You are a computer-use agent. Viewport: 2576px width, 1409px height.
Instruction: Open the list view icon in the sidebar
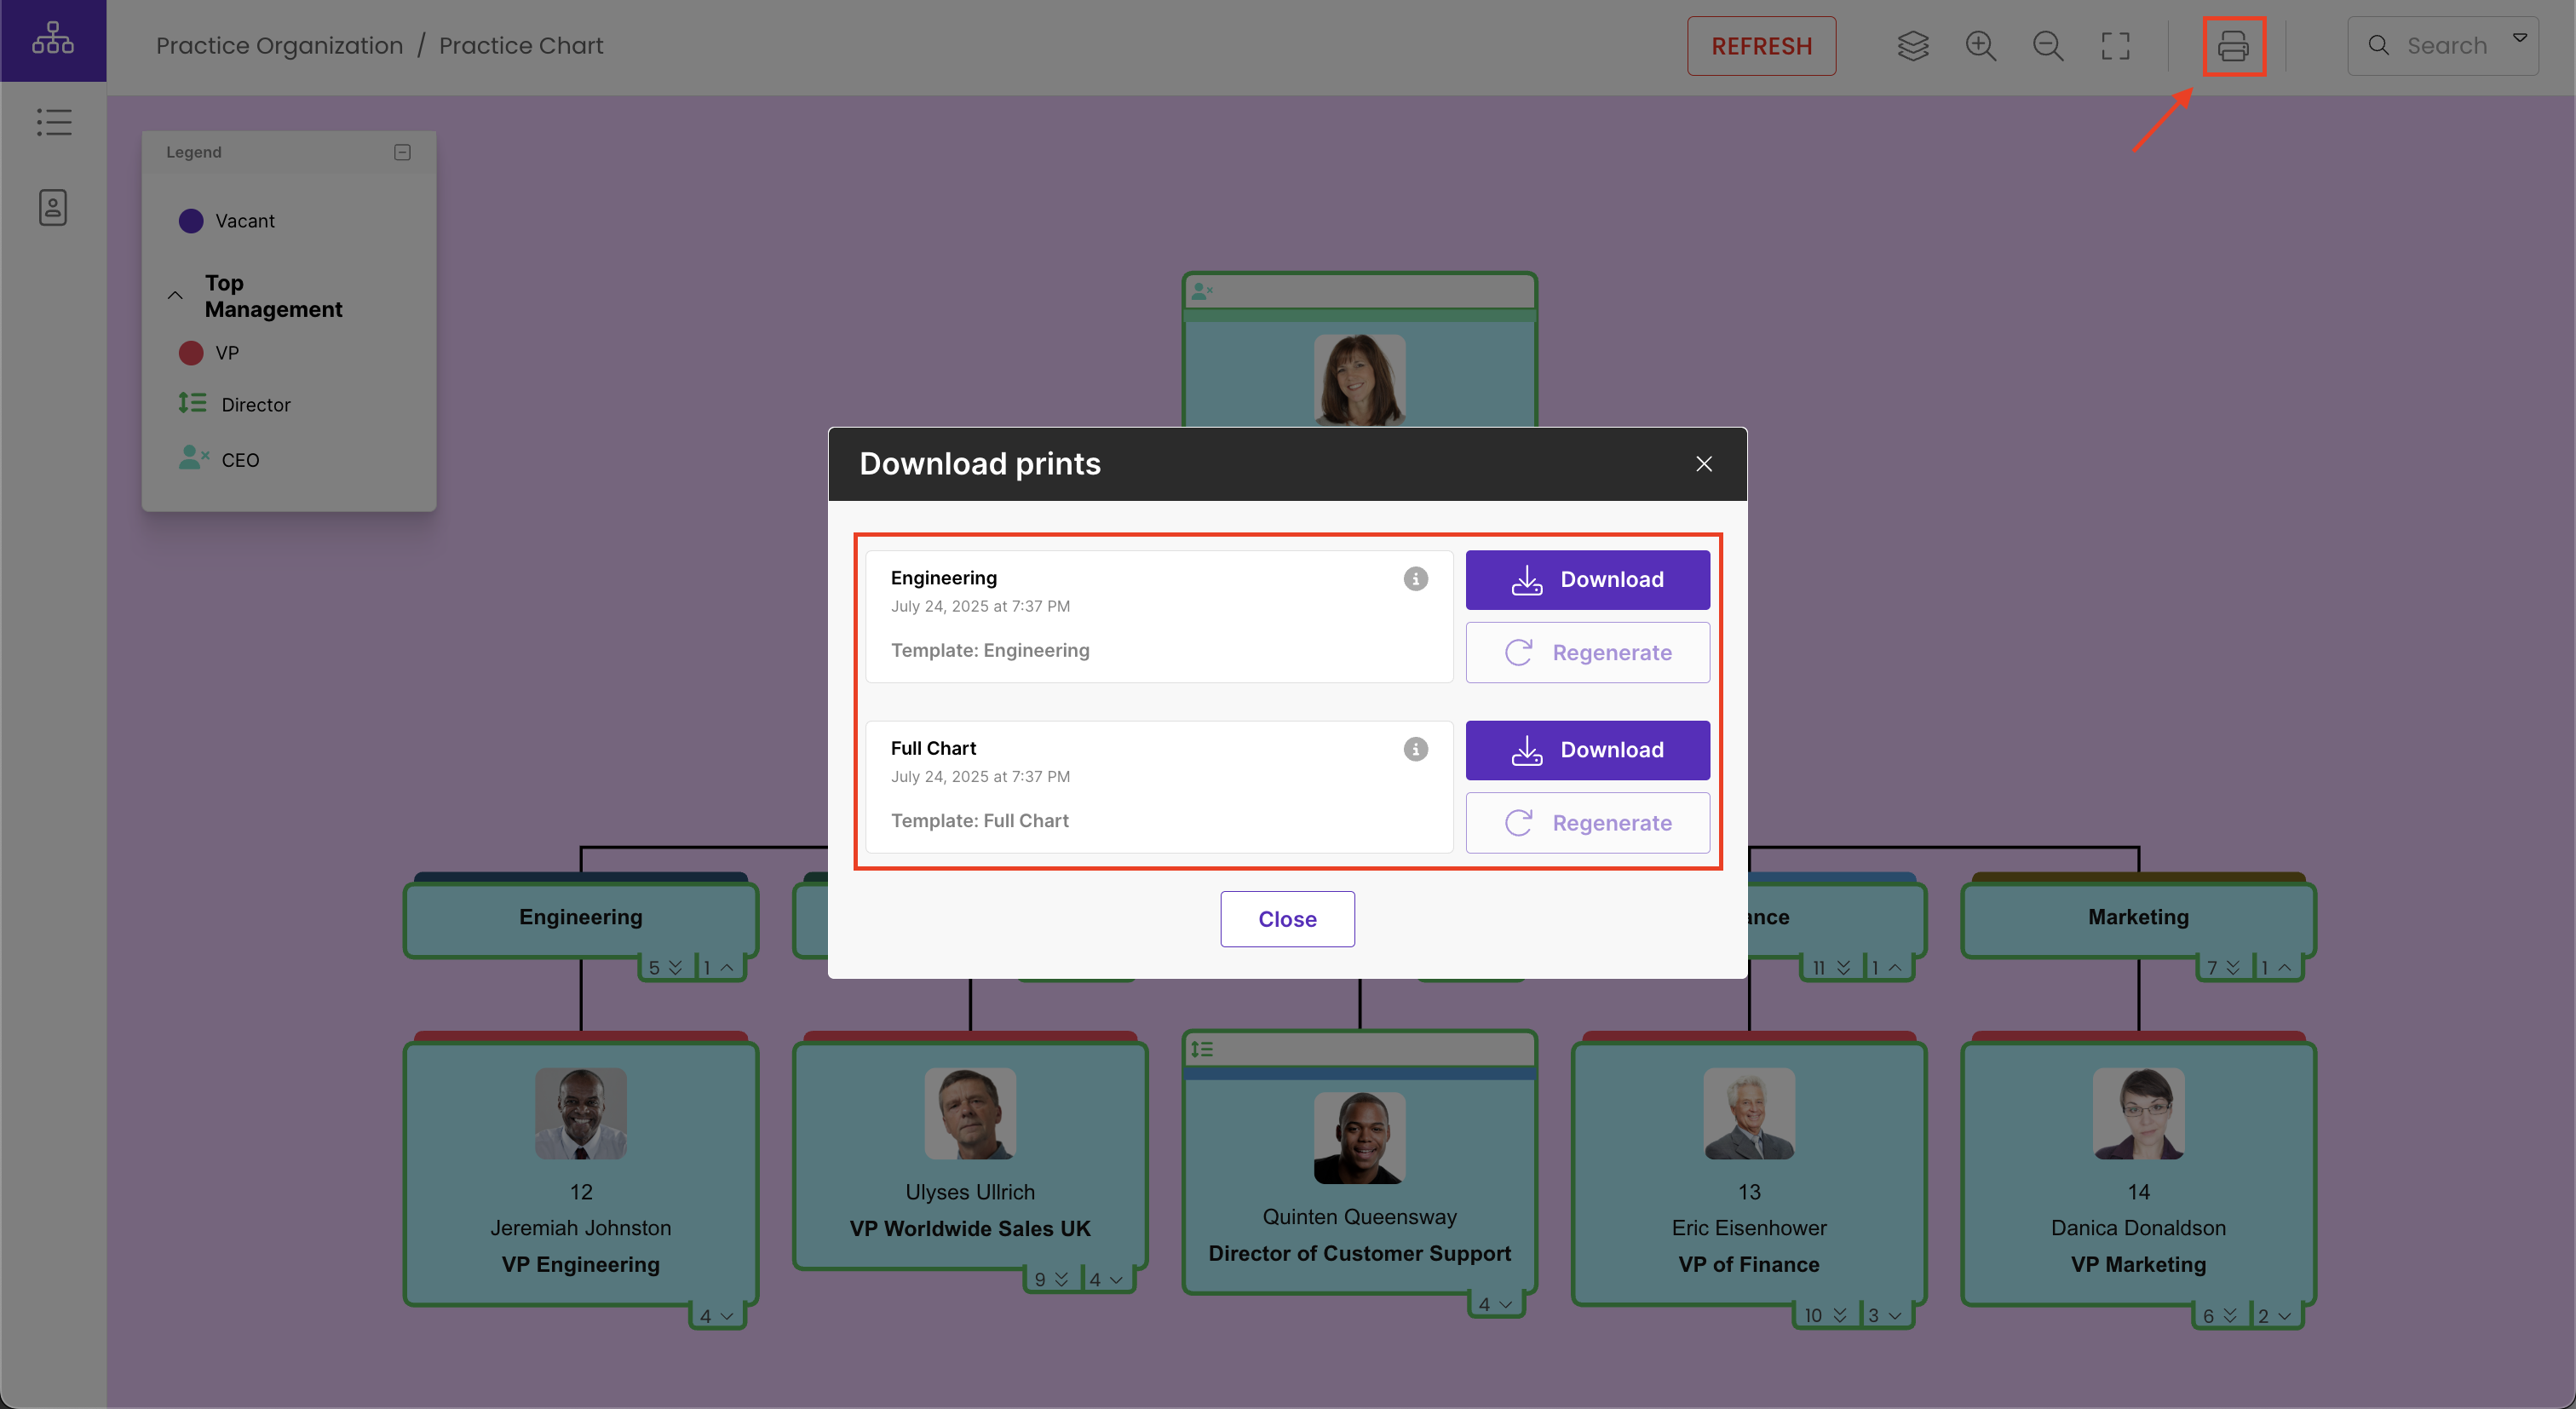click(x=53, y=122)
